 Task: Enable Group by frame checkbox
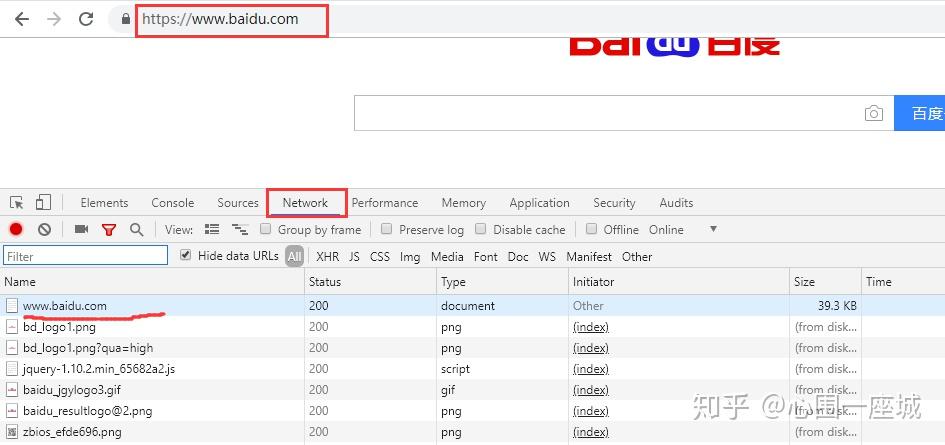[x=266, y=229]
